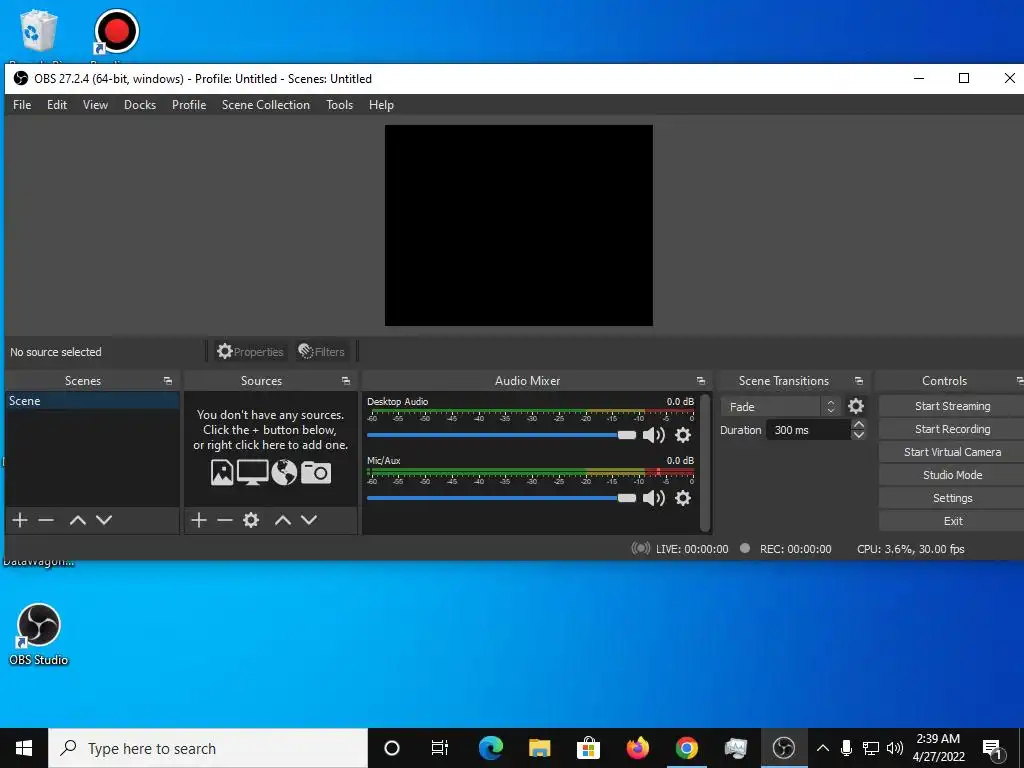Click the browser globe source icon
Screen dimensions: 1024x768
[284, 472]
